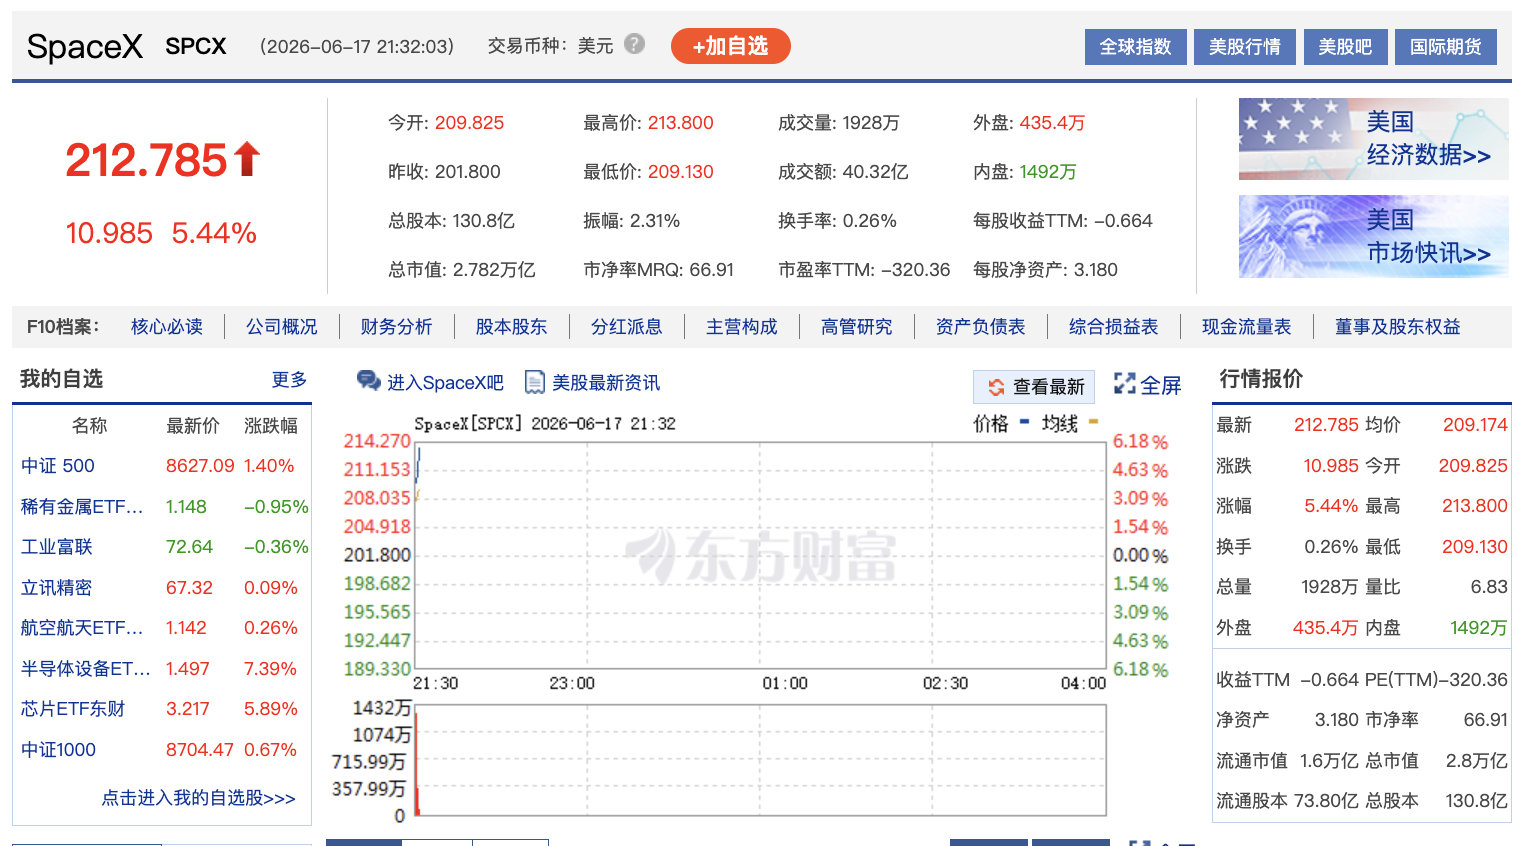Open the 股本股东 tab
Image resolution: width=1534 pixels, height=846 pixels.
pyautogui.click(x=512, y=327)
